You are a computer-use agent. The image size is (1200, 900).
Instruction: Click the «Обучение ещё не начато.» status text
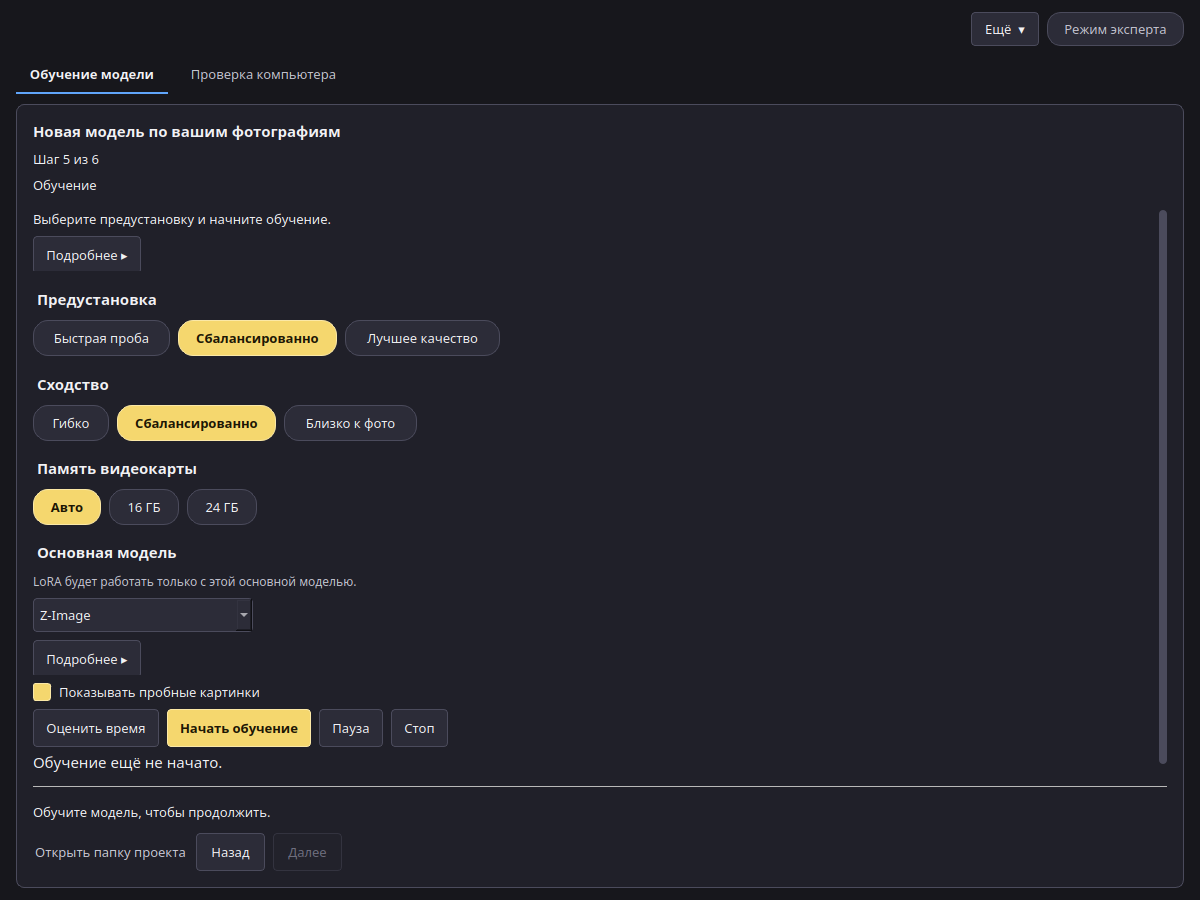127,763
